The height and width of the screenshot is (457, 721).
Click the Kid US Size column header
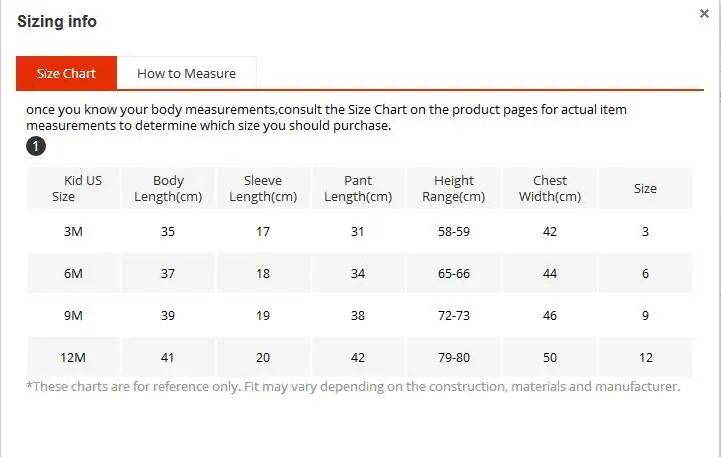pyautogui.click(x=74, y=188)
